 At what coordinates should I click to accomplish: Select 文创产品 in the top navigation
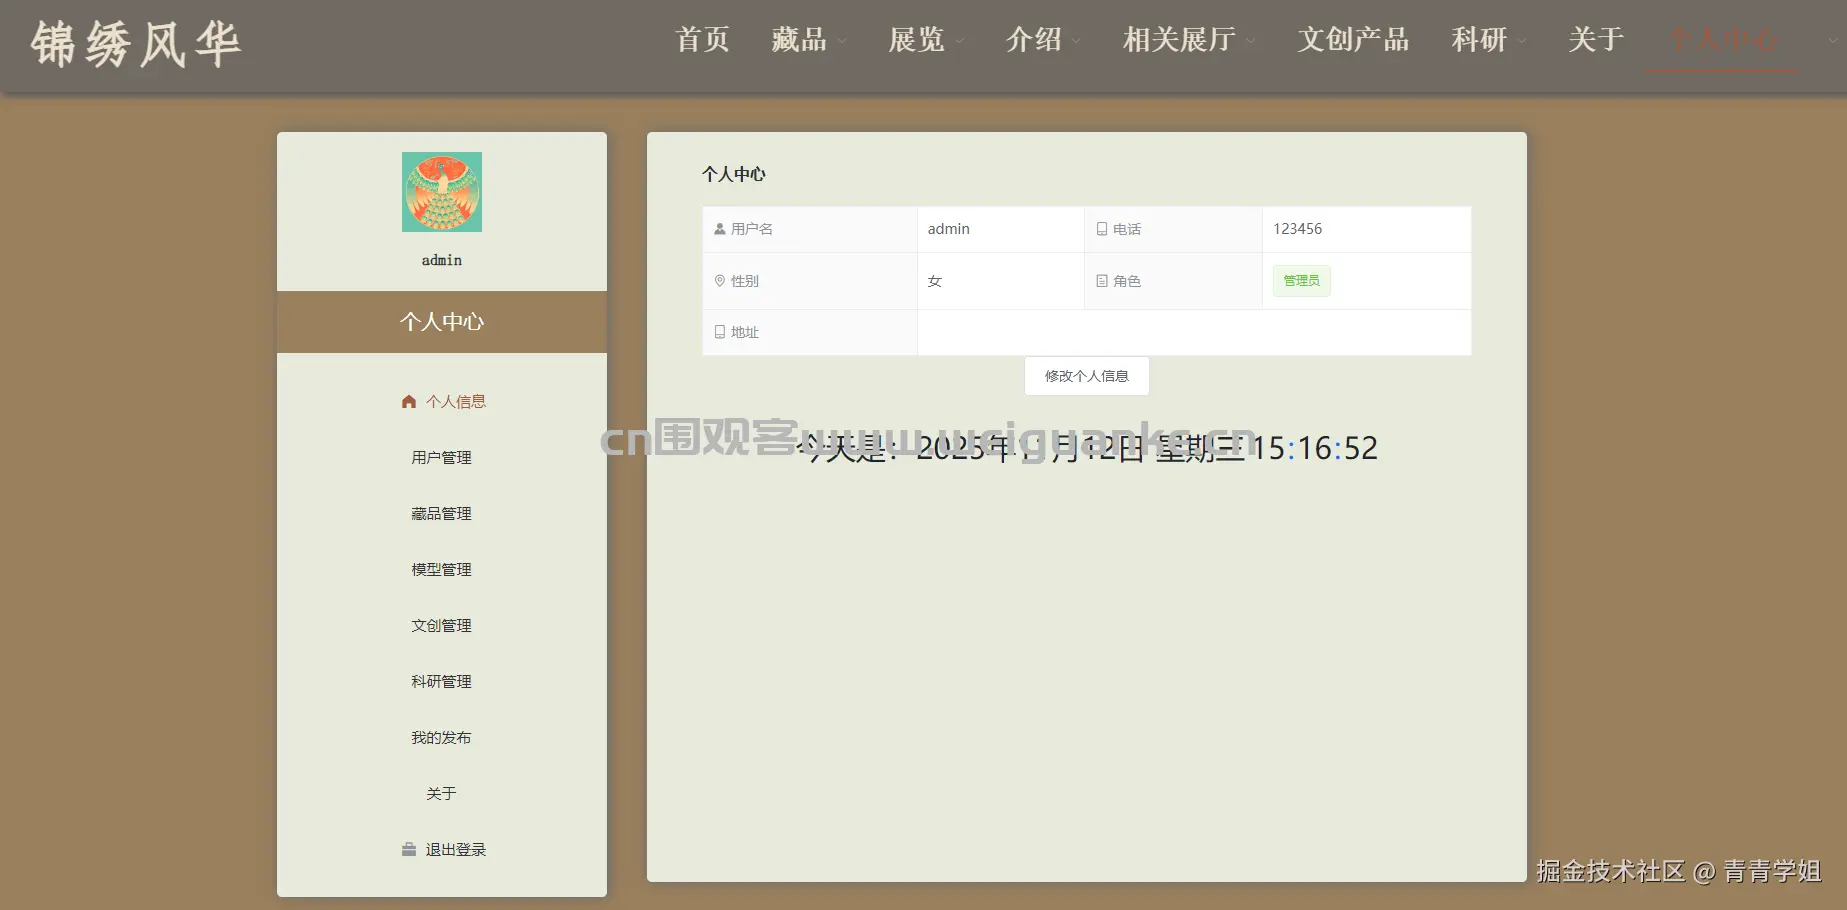coord(1353,41)
